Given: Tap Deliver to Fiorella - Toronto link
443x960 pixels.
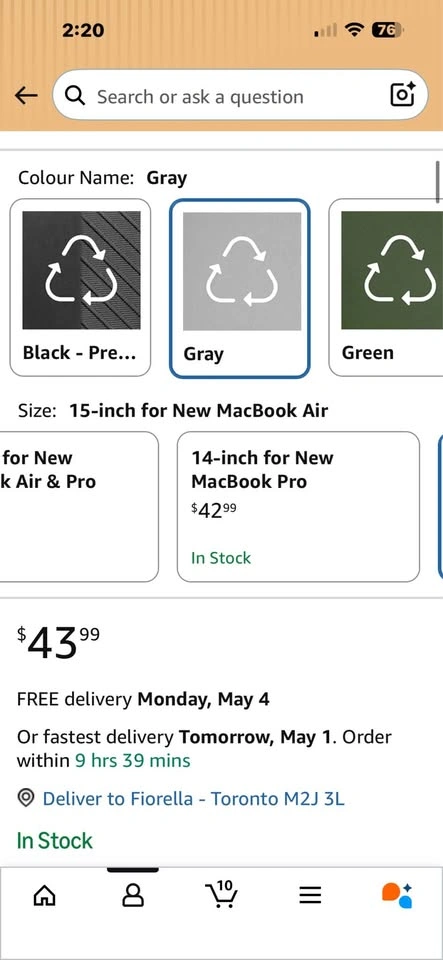Looking at the screenshot, I should pyautogui.click(x=193, y=798).
